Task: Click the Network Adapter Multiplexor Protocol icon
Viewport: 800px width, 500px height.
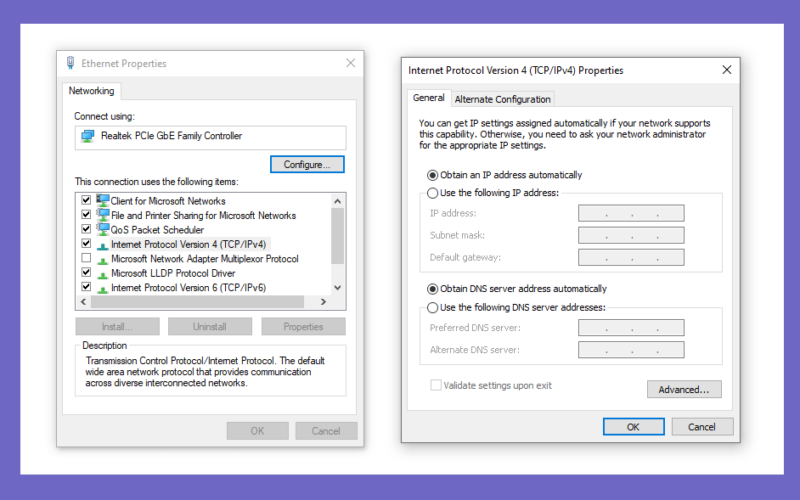Action: tap(103, 260)
